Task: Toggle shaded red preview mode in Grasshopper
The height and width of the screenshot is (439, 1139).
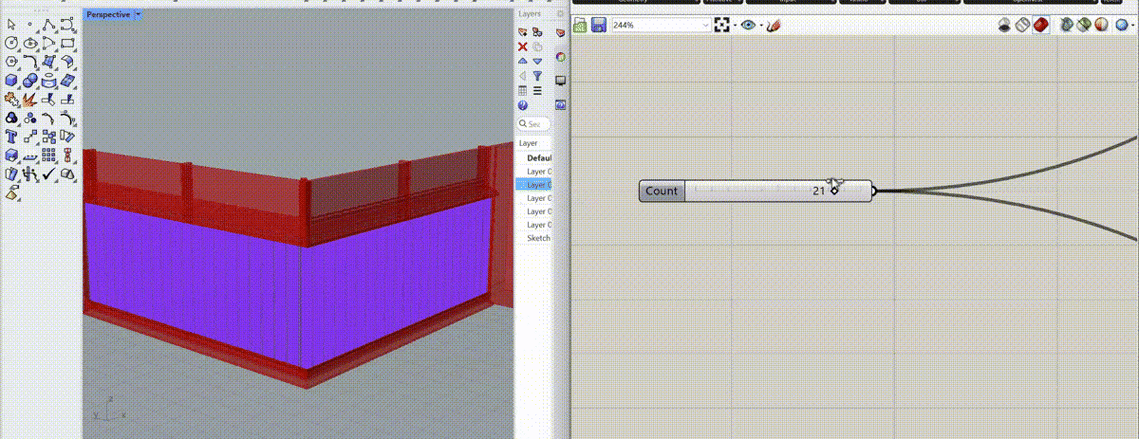Action: (1041, 25)
